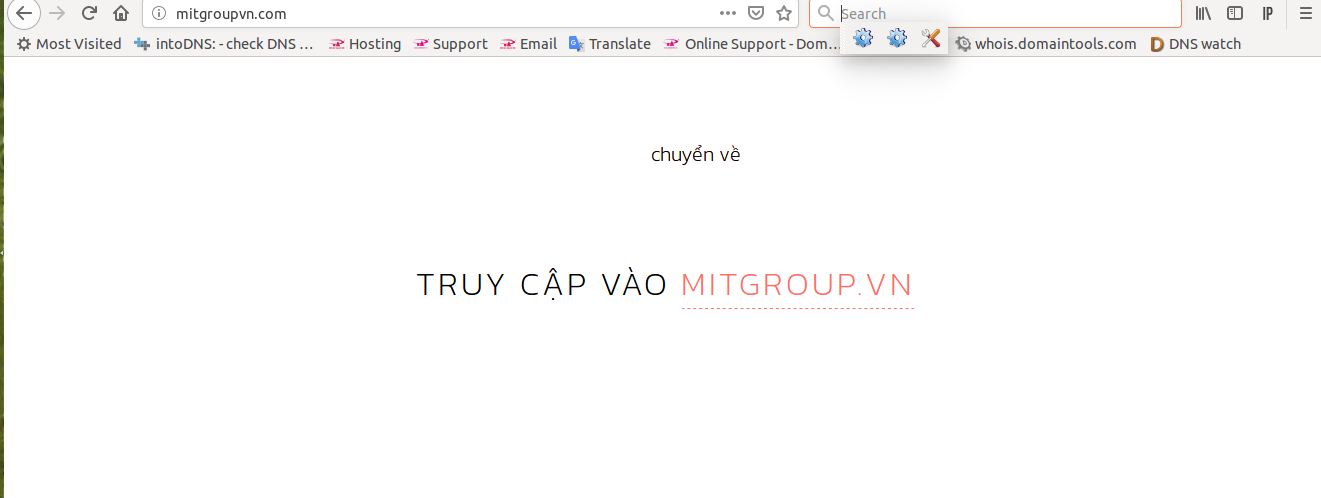
Task: Open the Firefox hamburger menu
Action: 1304,14
